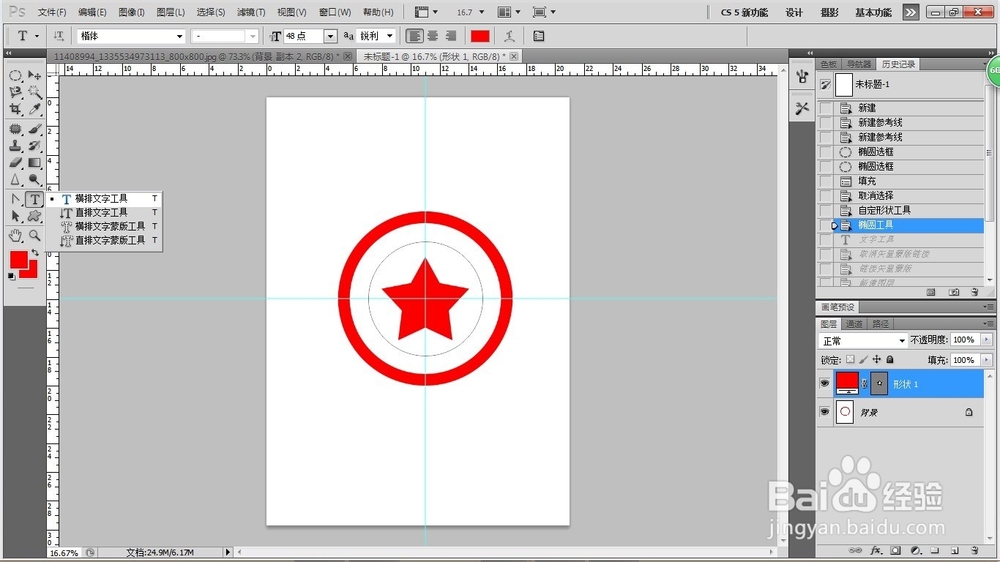
Task: Click the active Type tool button
Action: point(34,199)
